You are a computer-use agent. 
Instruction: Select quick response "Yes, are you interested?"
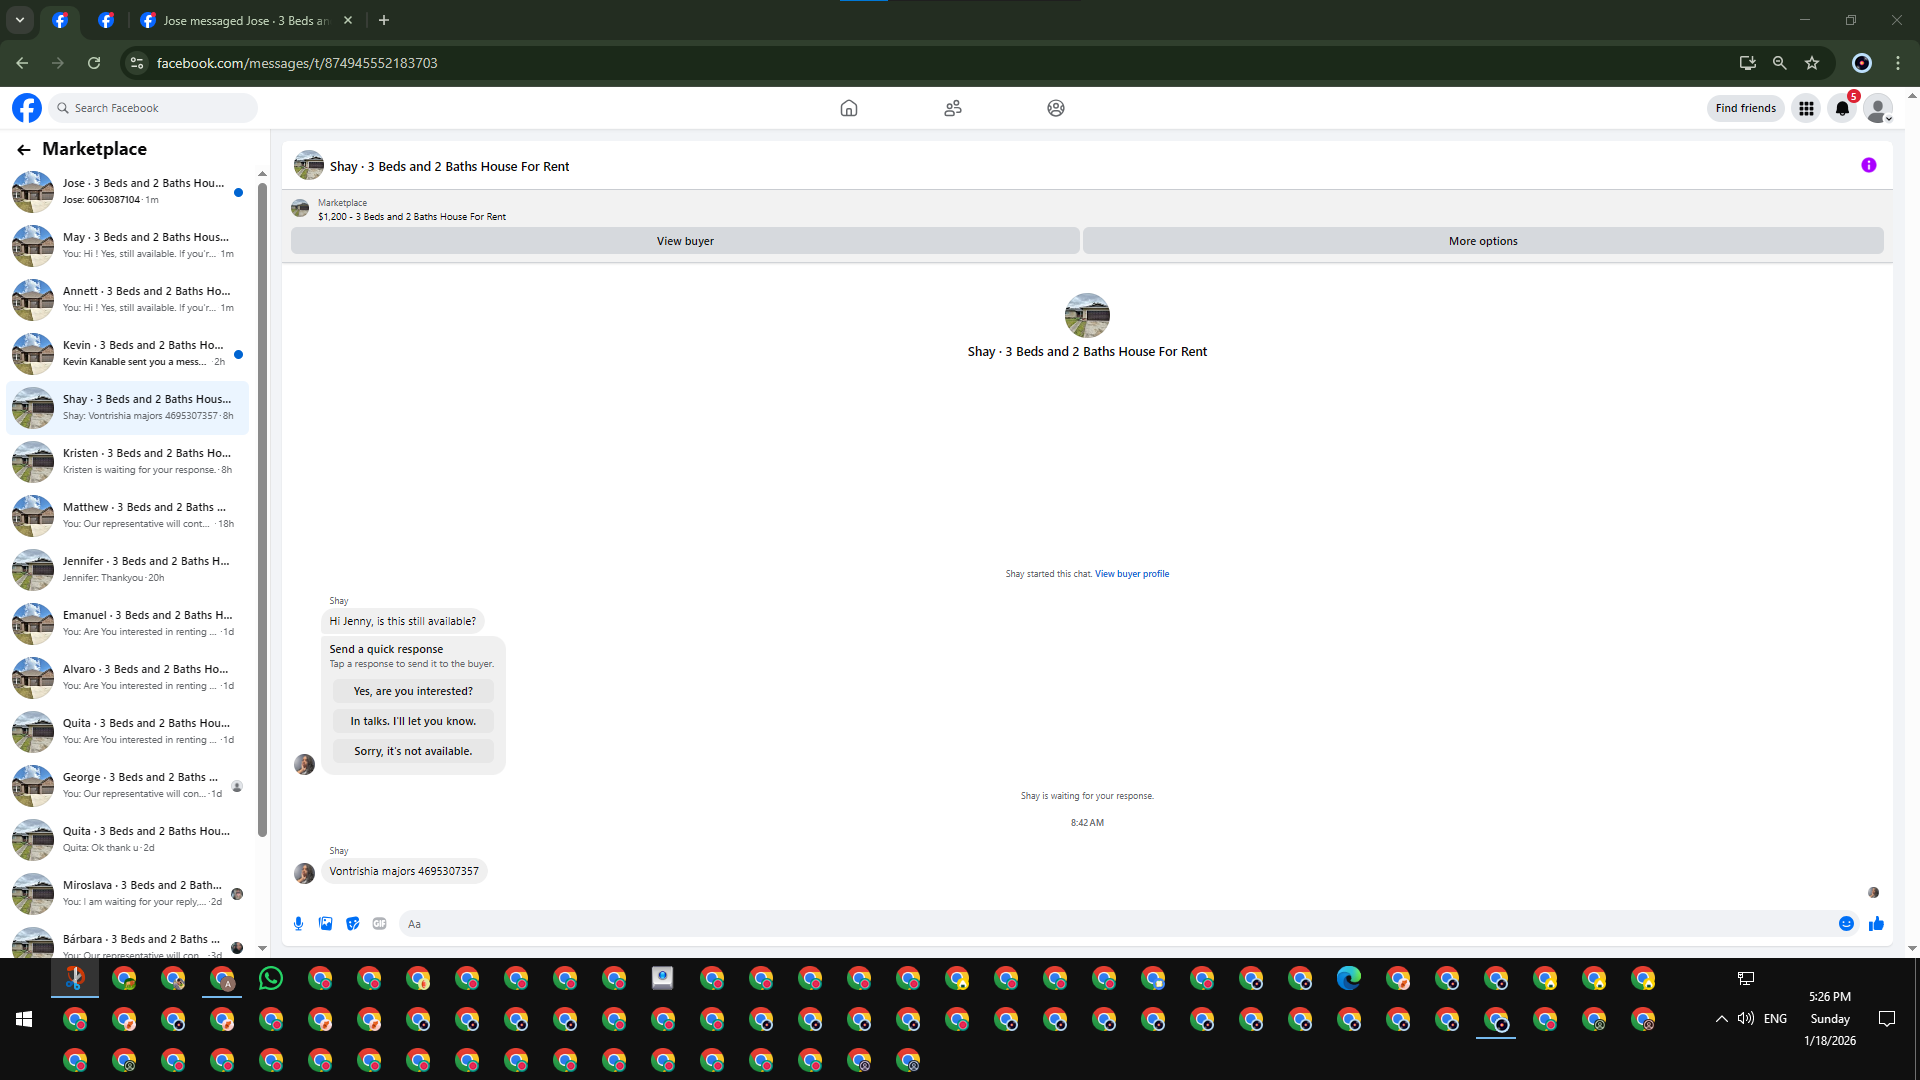tap(413, 691)
